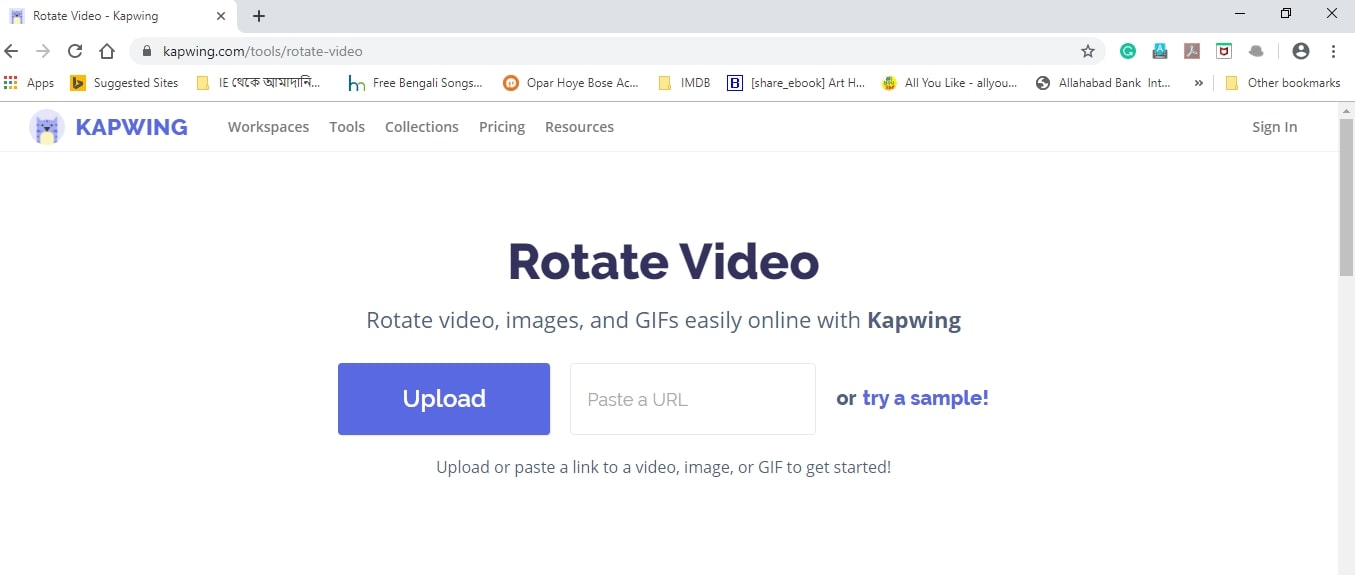Select the Rotate Video - Kapwing browser tab
The width and height of the screenshot is (1355, 575).
[118, 16]
